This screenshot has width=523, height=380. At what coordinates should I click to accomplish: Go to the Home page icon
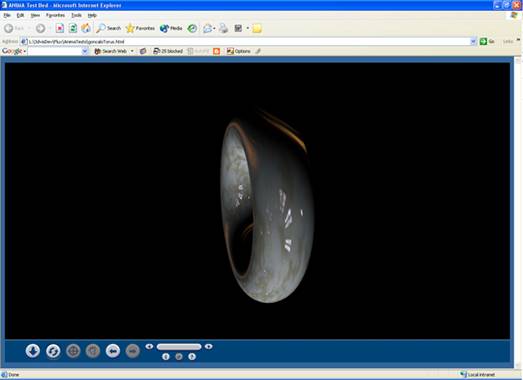click(86, 28)
